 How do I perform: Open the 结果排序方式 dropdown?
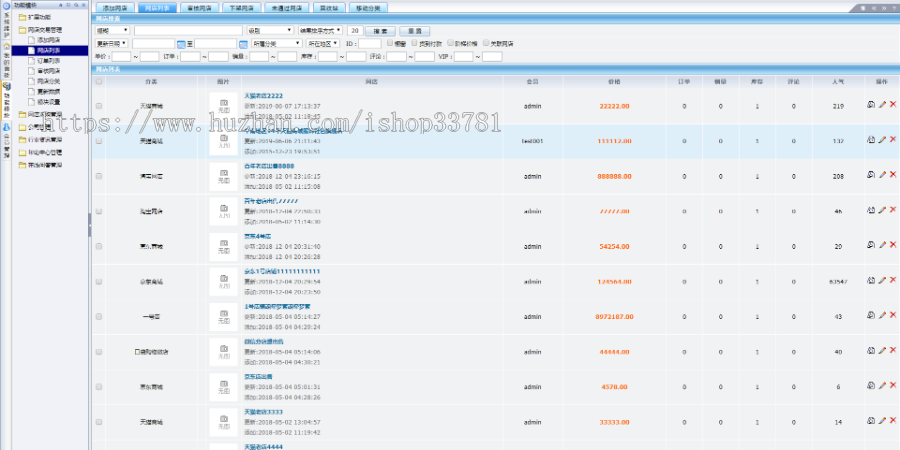point(321,30)
